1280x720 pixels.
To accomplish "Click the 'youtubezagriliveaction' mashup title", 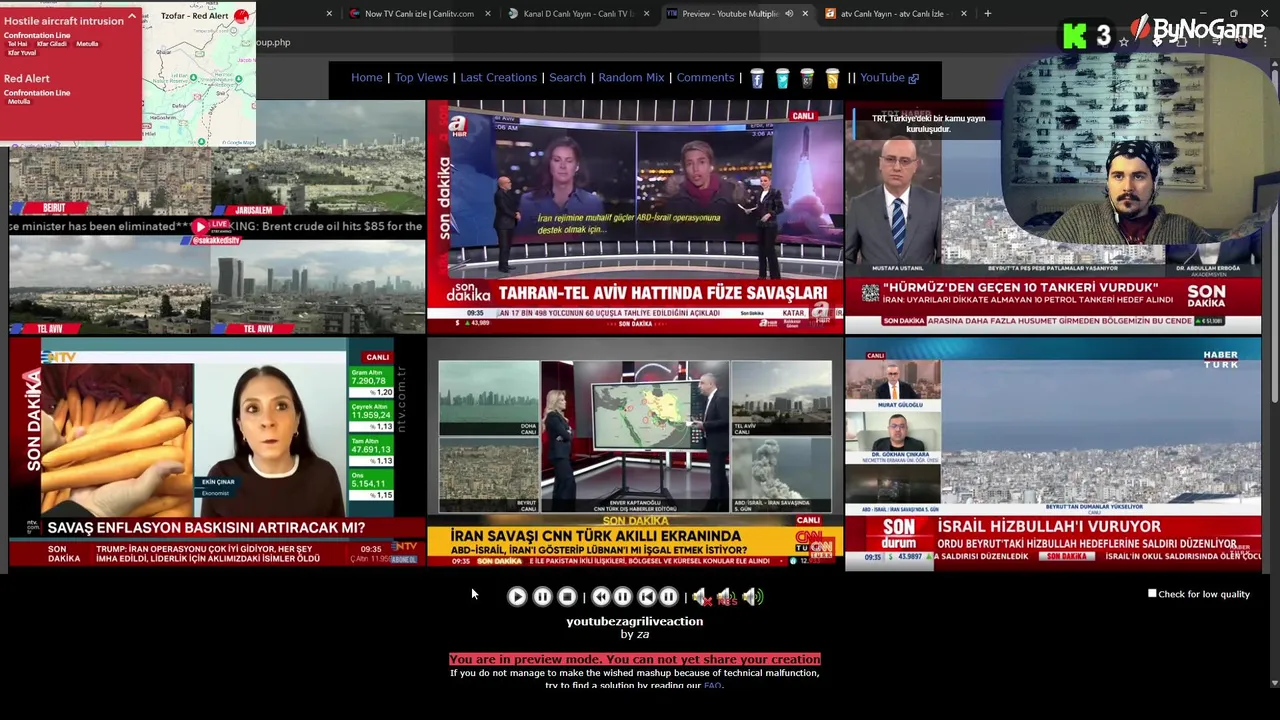I will [634, 621].
